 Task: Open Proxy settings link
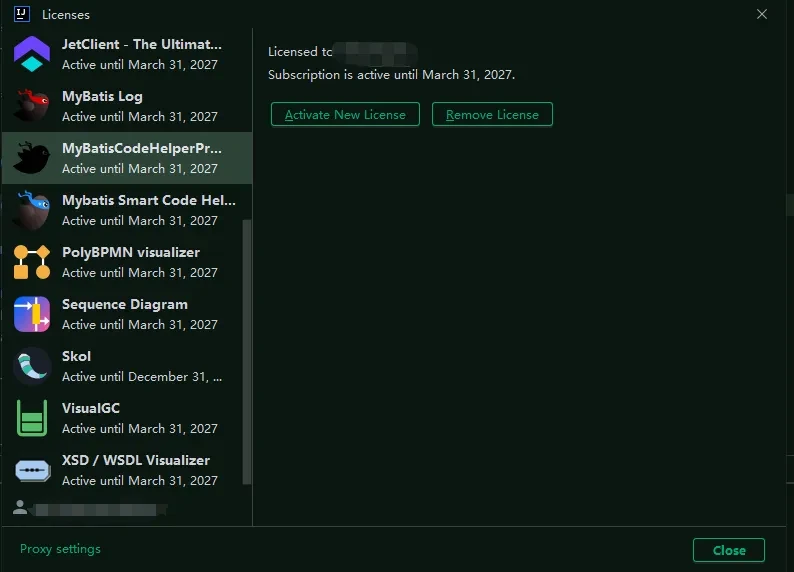(60, 549)
